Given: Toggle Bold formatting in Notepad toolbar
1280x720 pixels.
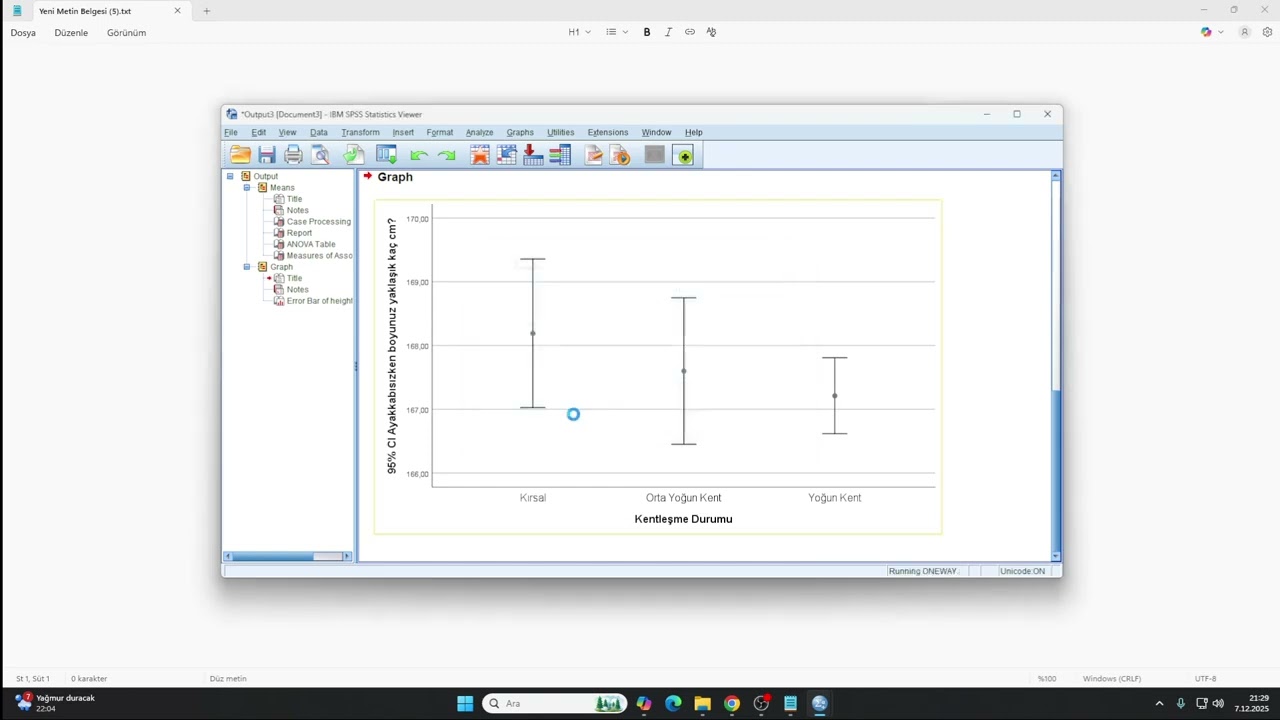Looking at the screenshot, I should (647, 32).
